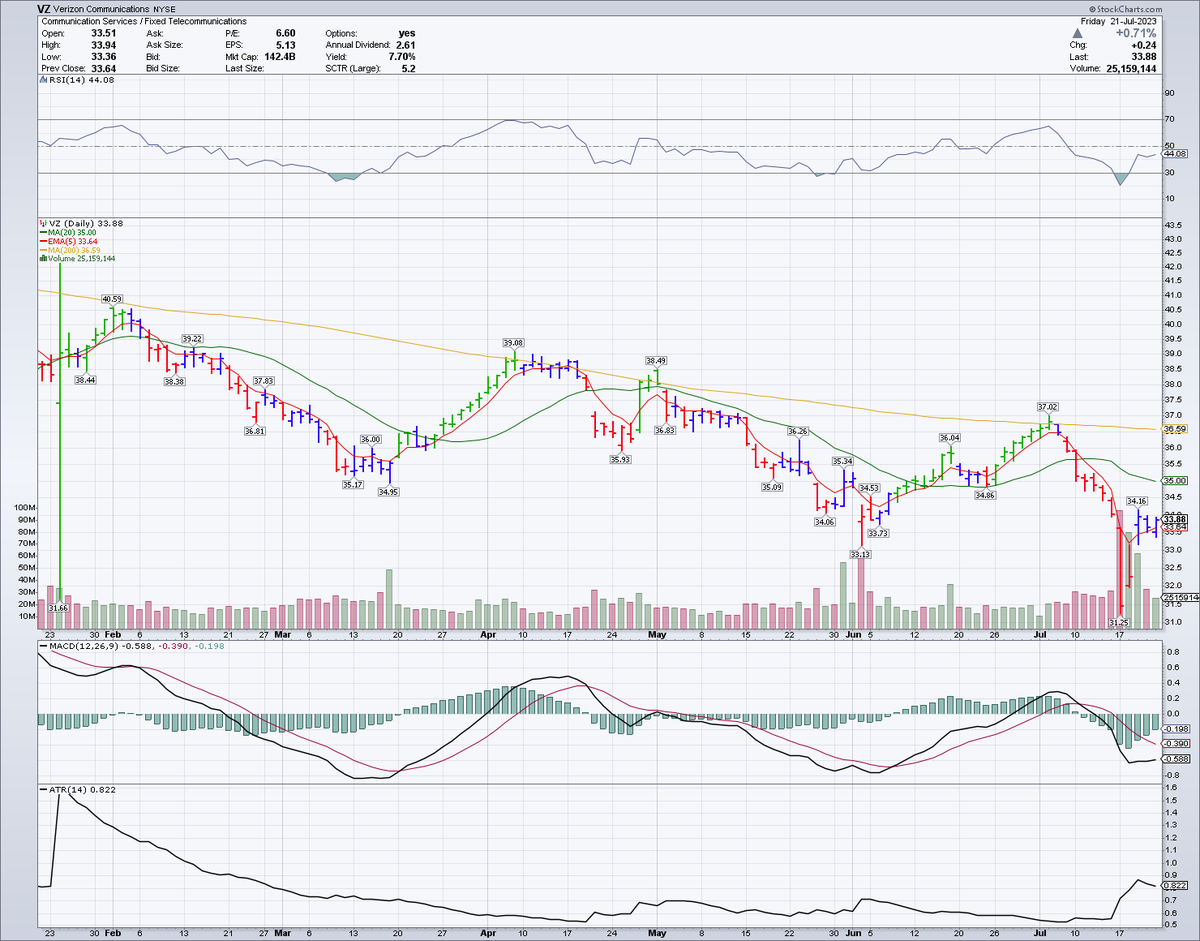The image size is (1200, 941).
Task: Click the 35.93 price label
Action: pos(621,459)
